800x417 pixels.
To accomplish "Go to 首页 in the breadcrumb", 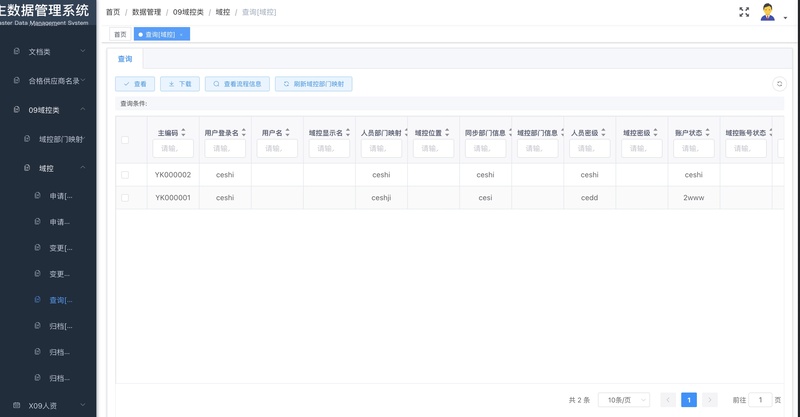I will (113, 12).
